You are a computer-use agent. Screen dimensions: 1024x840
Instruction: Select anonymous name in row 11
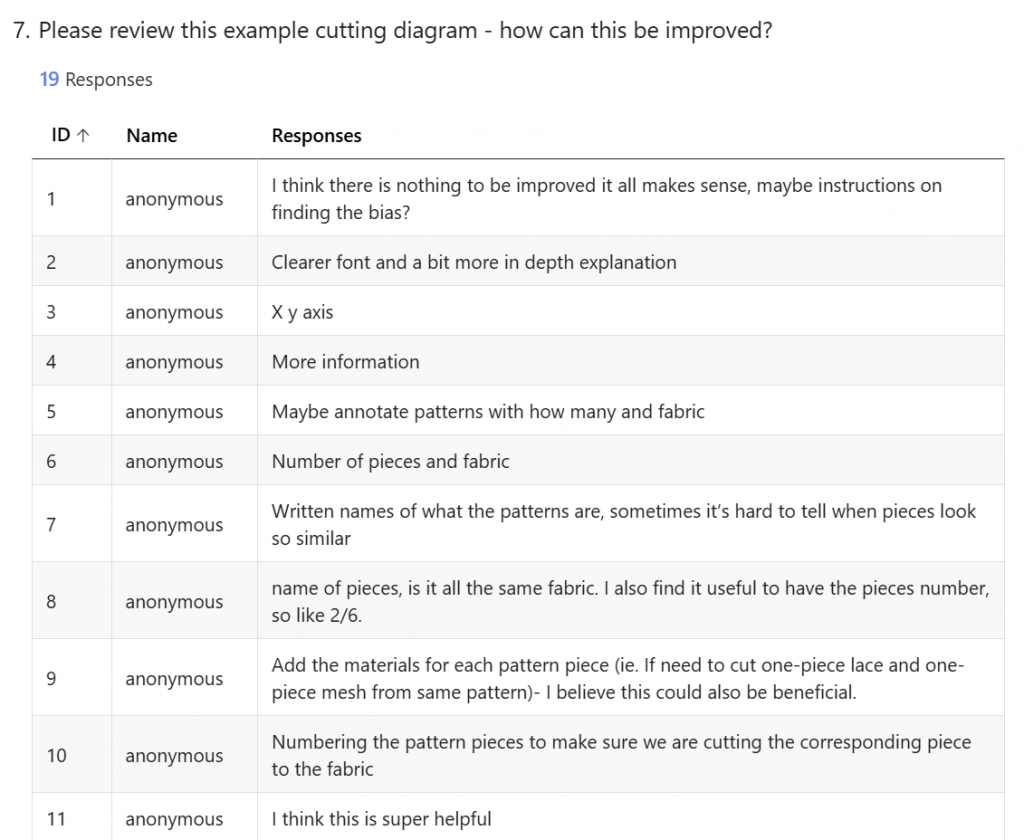(174, 819)
